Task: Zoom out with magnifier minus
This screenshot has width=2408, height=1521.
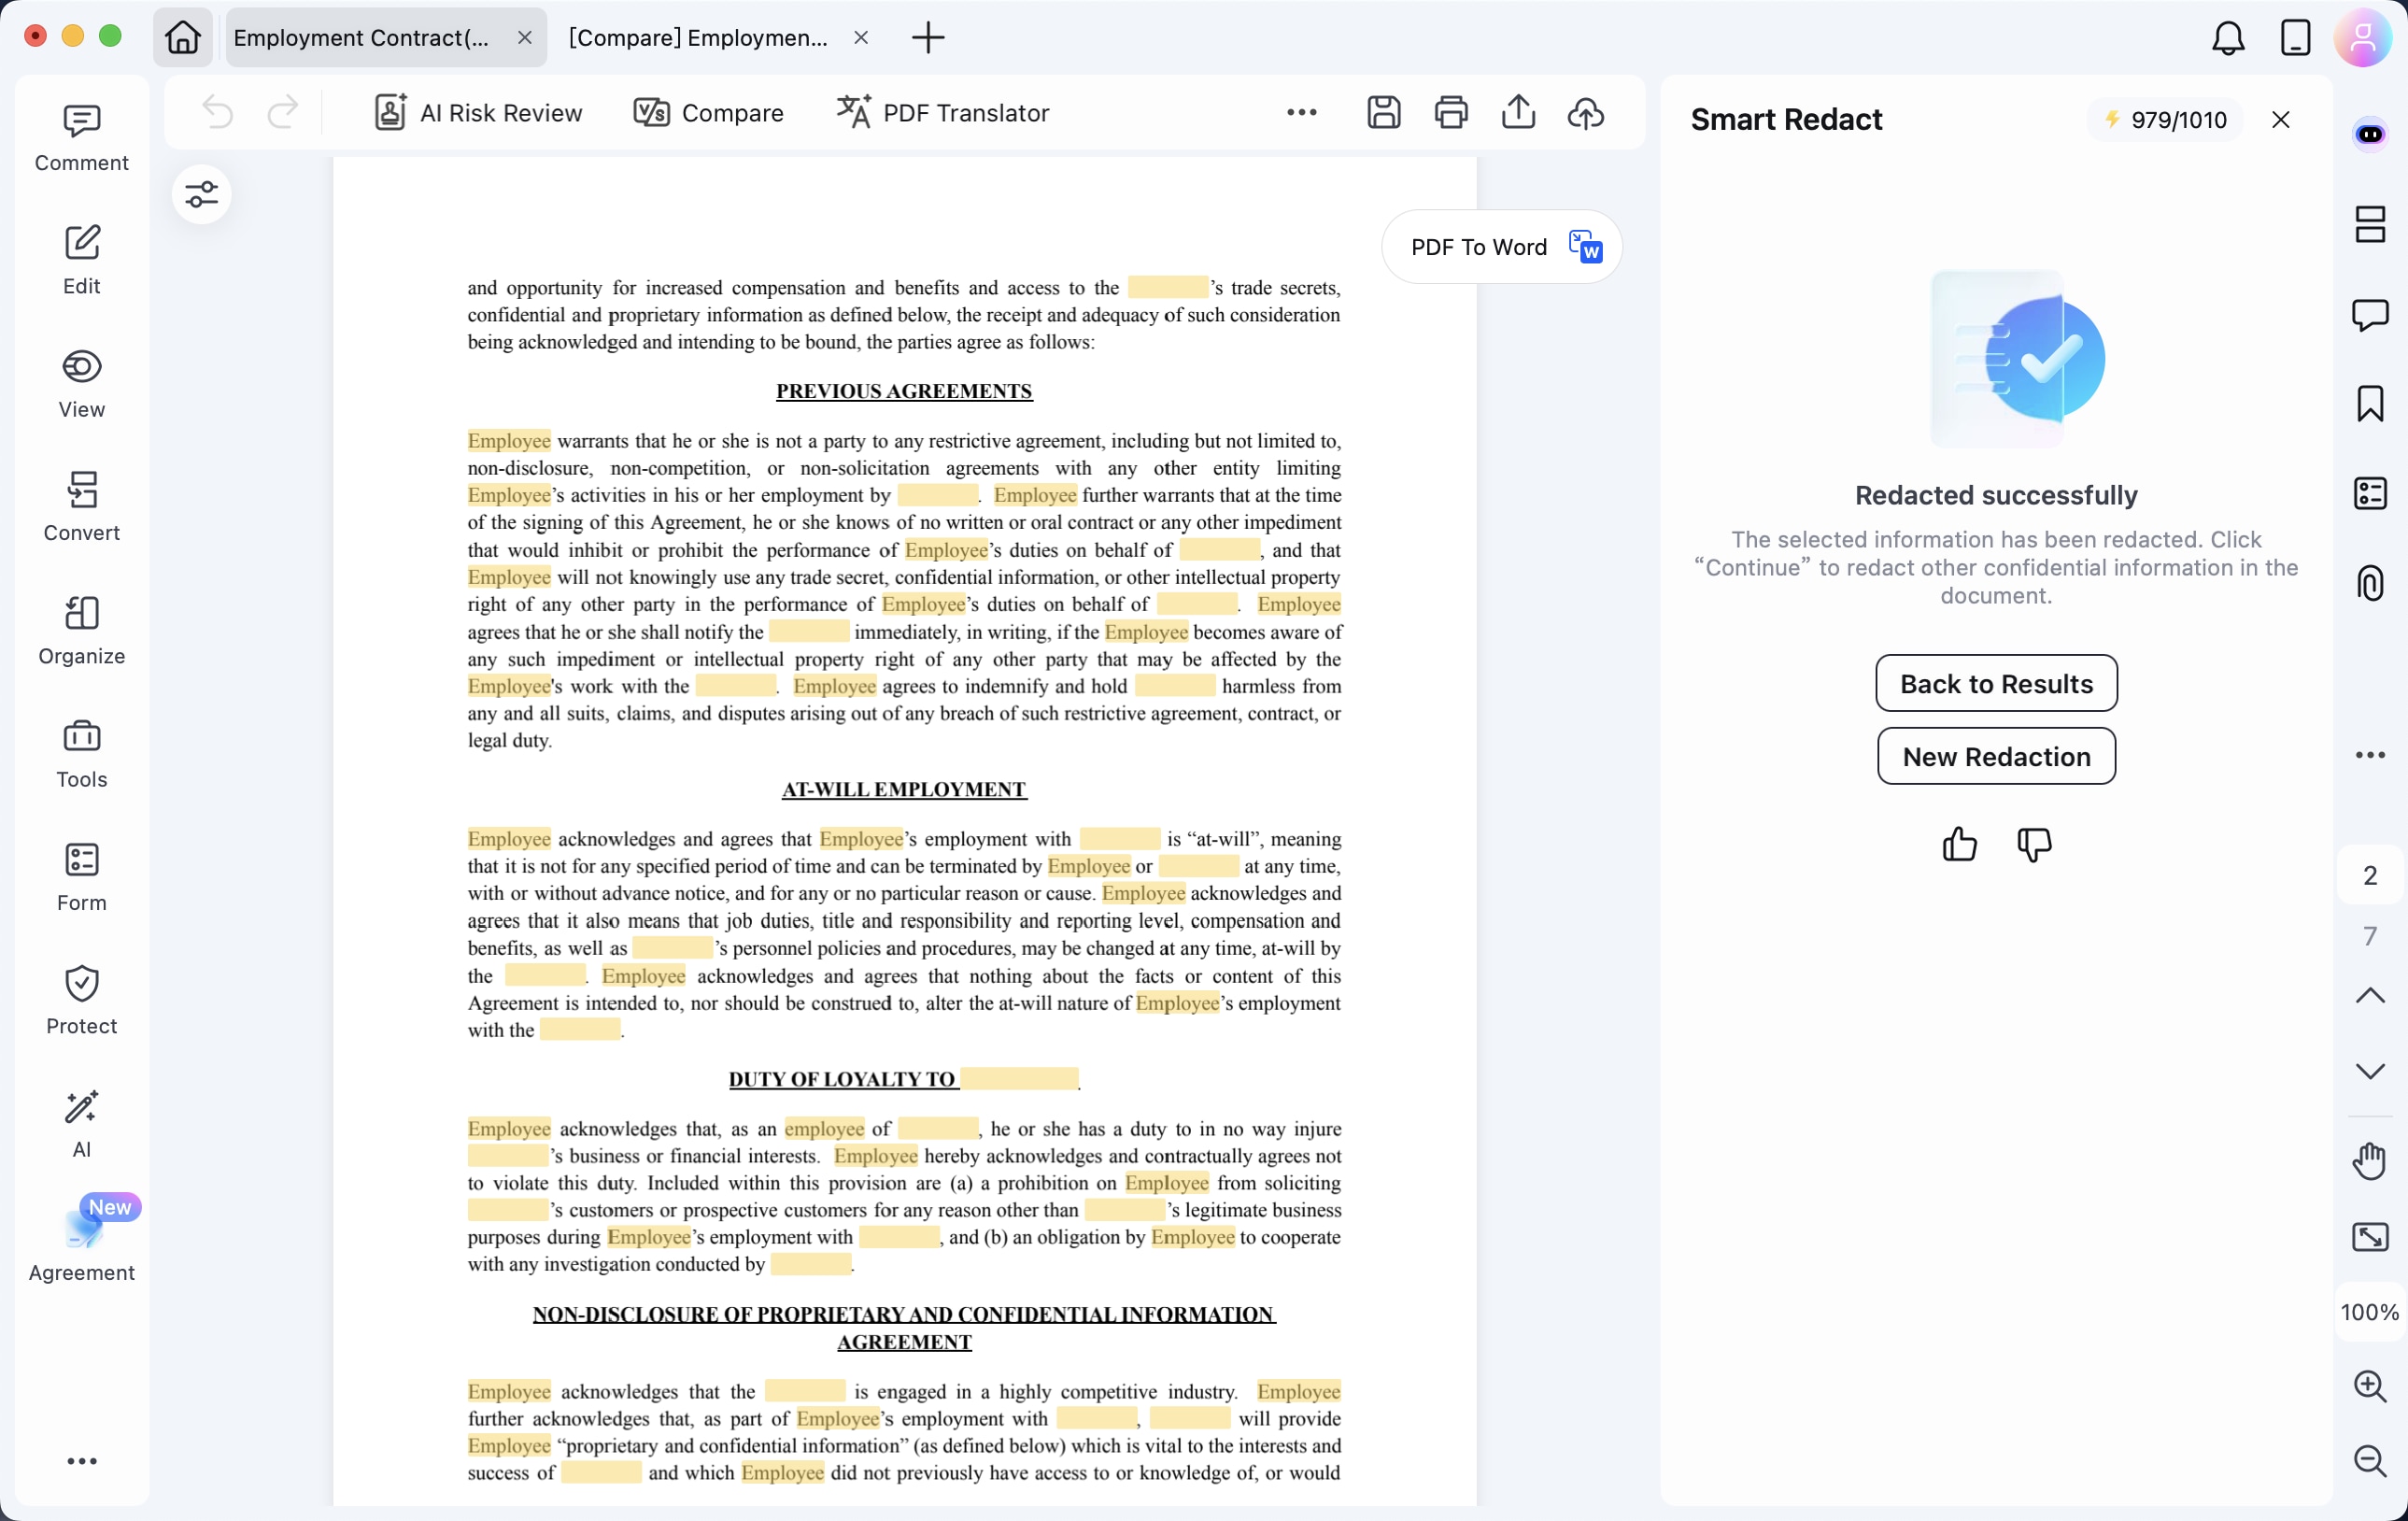Action: (2370, 1461)
